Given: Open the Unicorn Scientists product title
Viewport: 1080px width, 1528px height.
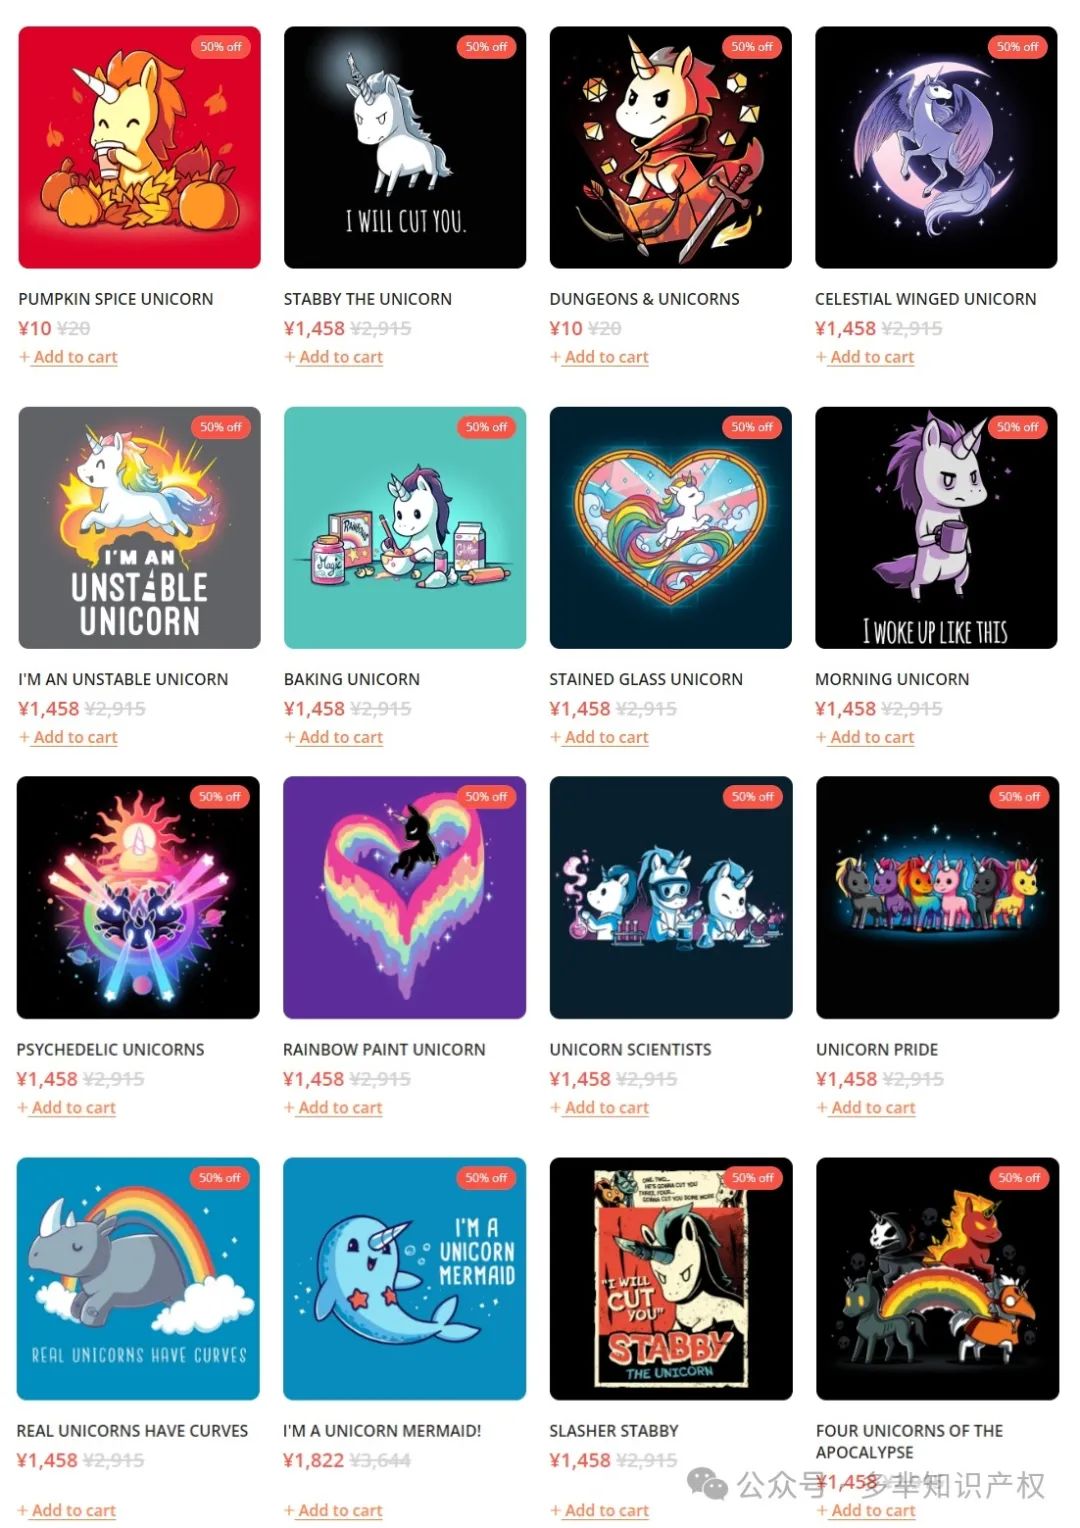Looking at the screenshot, I should point(630,1050).
